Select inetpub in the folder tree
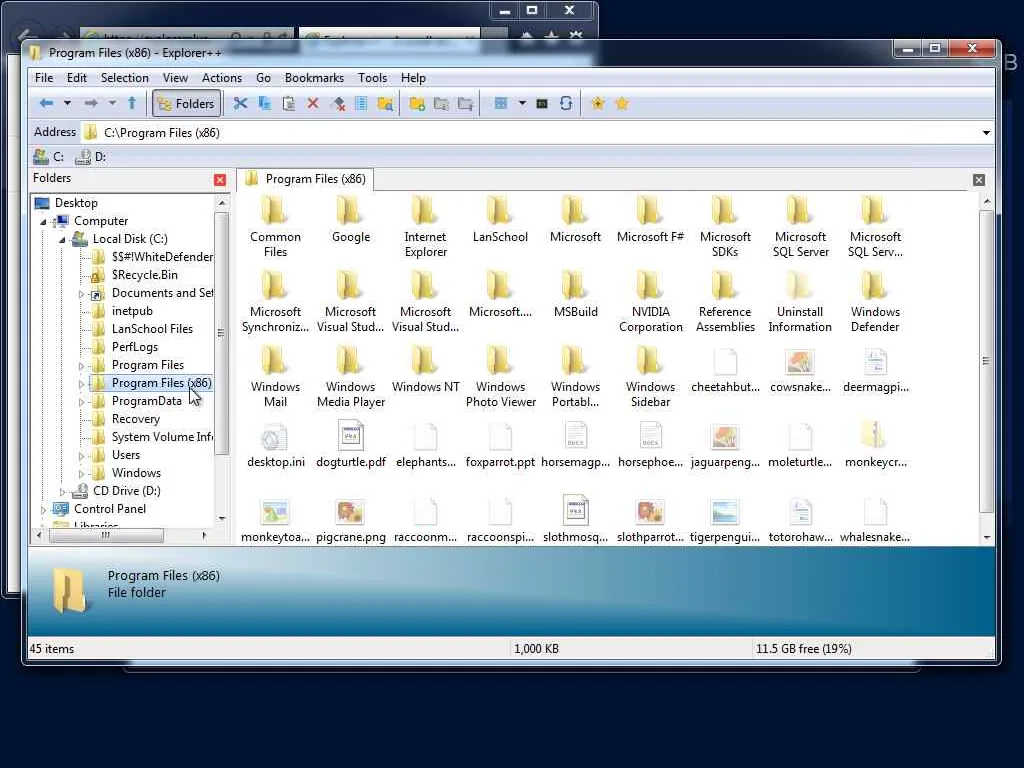 [132, 311]
